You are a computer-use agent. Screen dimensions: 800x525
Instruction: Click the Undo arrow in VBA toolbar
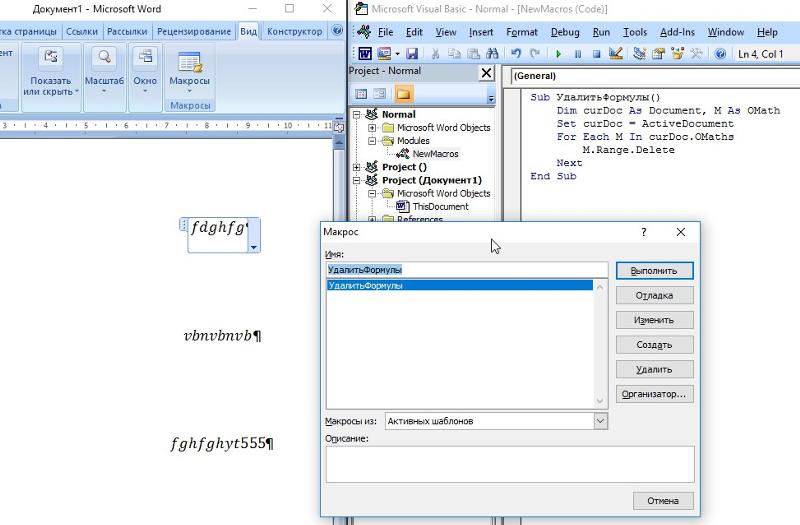click(516, 53)
